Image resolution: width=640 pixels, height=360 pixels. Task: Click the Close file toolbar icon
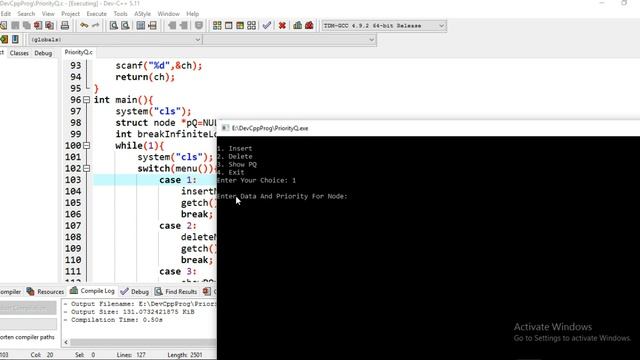(x=38, y=25)
